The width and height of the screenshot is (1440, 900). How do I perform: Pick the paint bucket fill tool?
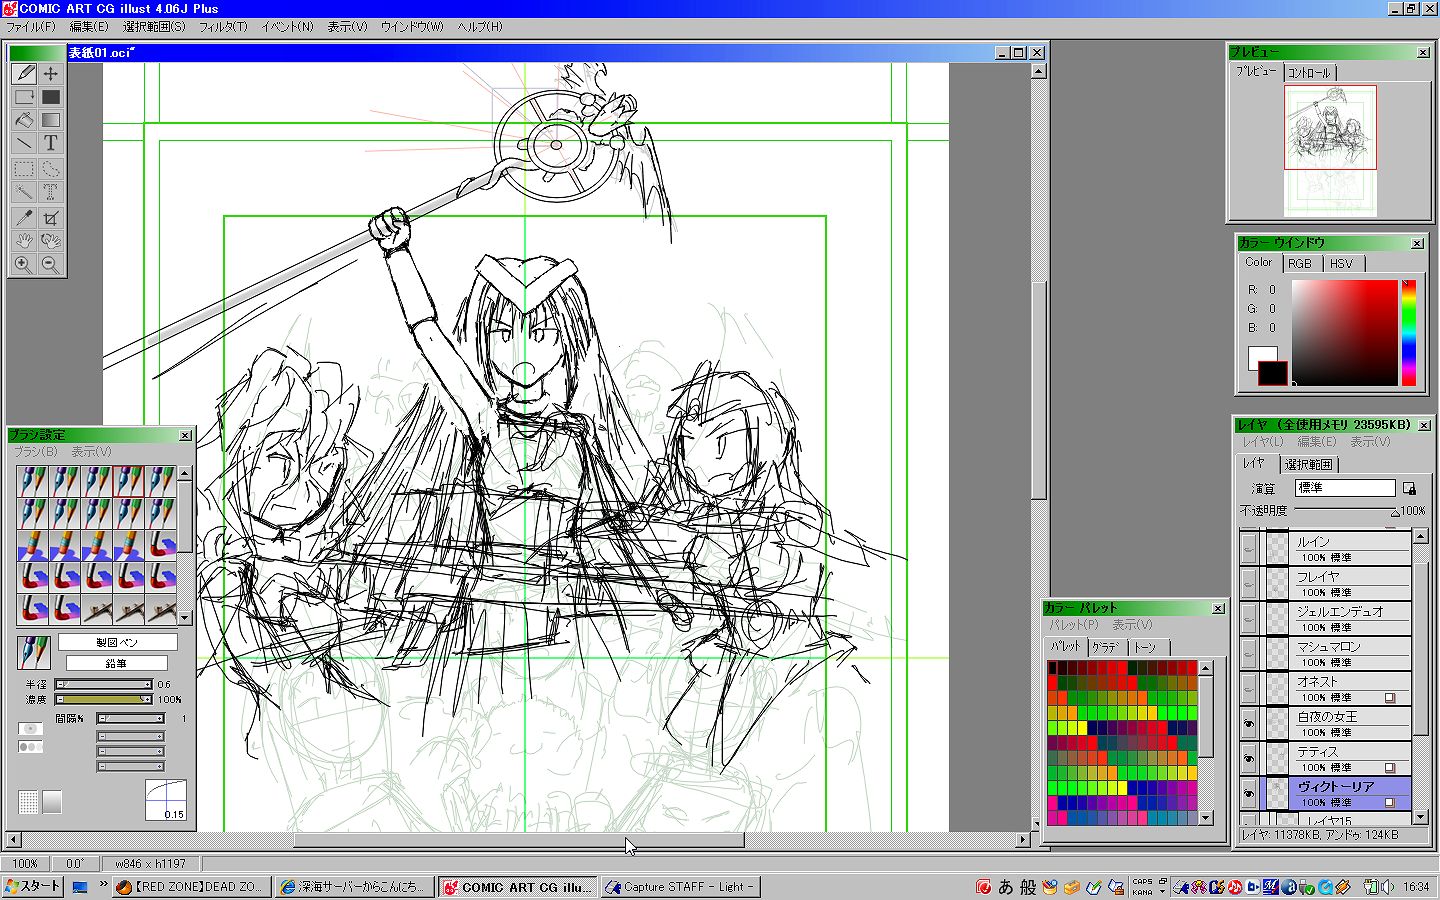(24, 120)
